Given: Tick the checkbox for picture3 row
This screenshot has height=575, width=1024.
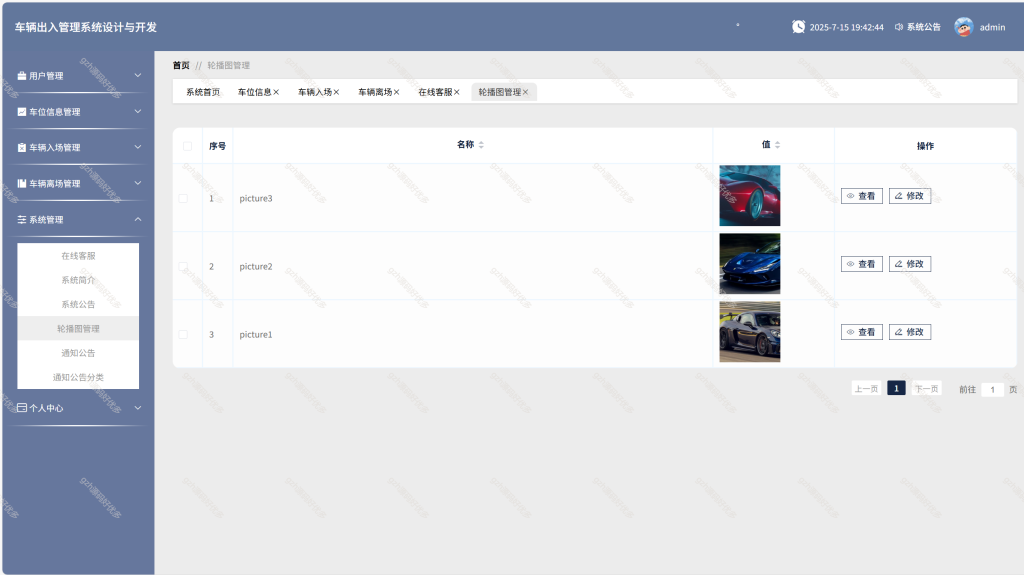Looking at the screenshot, I should [183, 198].
